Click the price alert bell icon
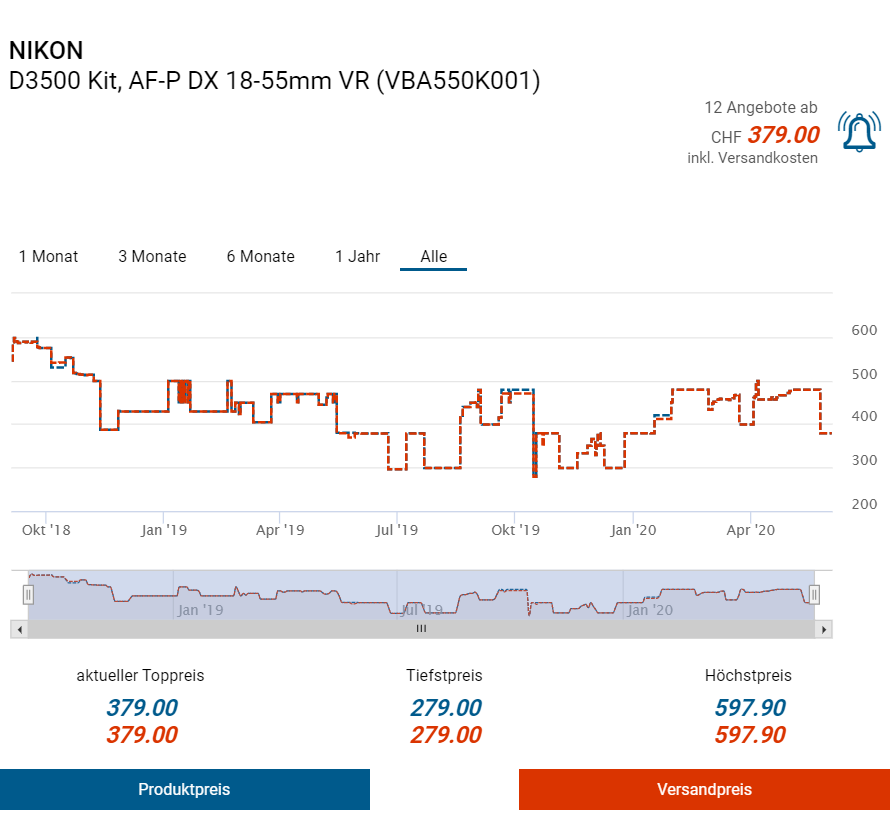The image size is (891, 821). point(859,132)
